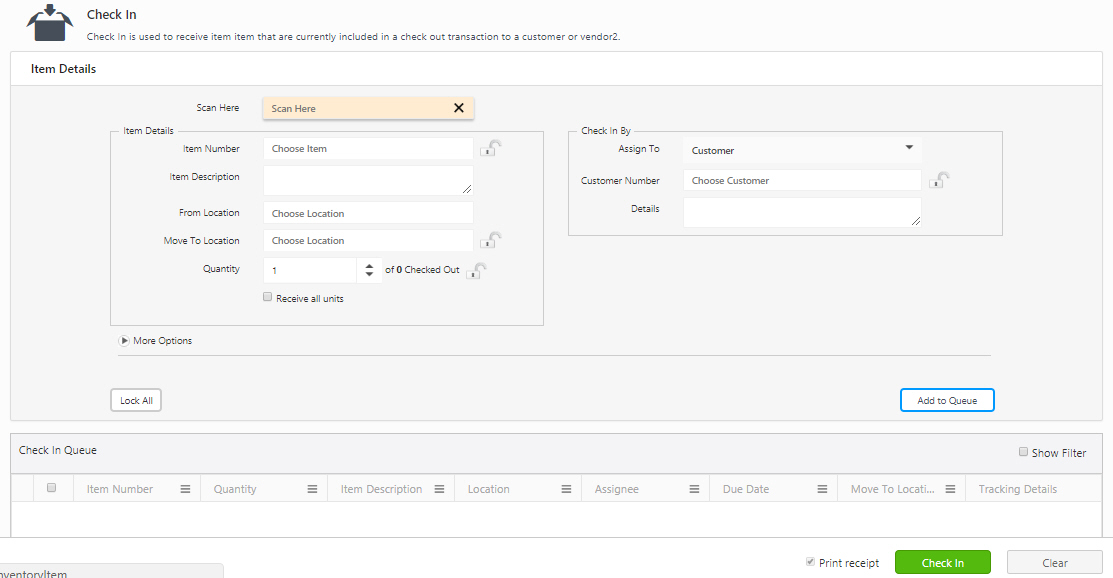Screen dimensions: 1113x578
Task: Sort by the Item Description column header
Action: point(381,489)
